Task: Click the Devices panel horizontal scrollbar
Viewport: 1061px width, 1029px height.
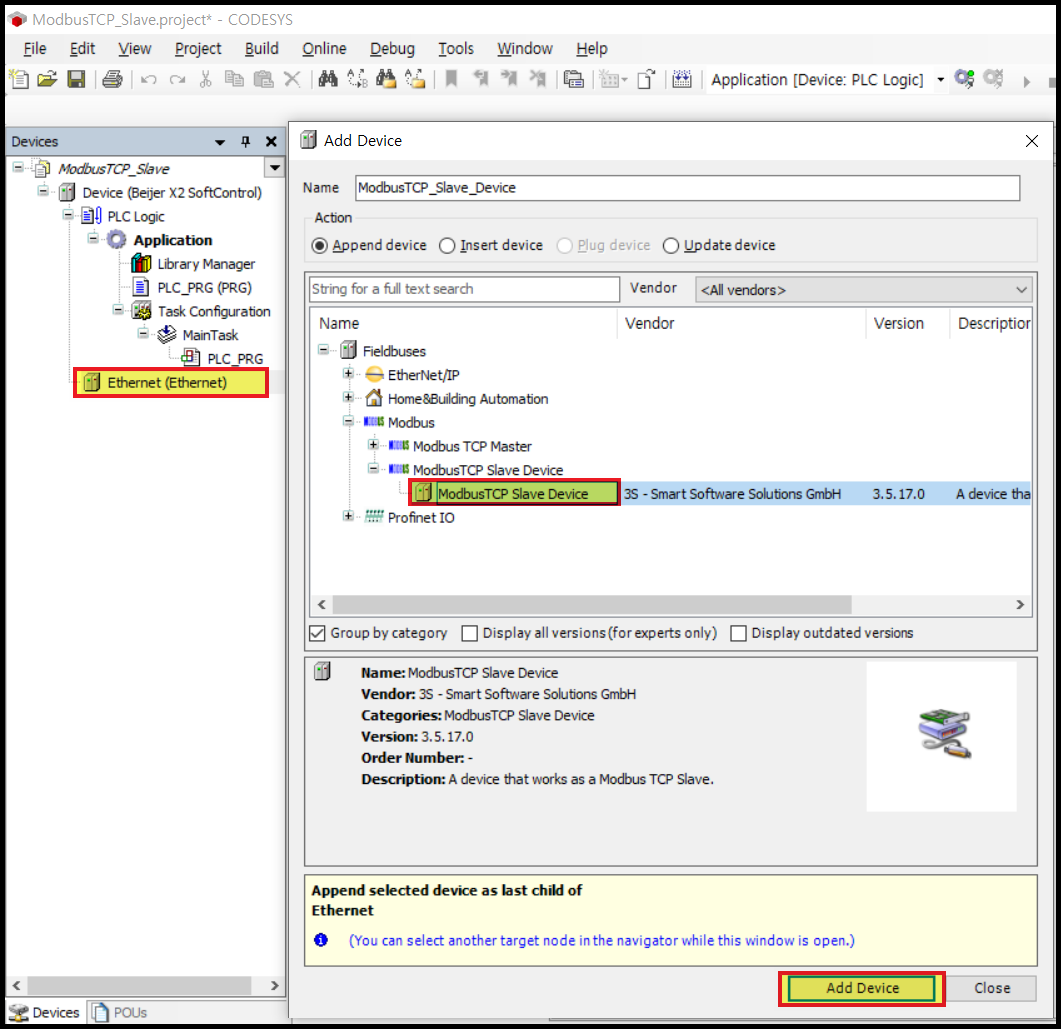Action: point(139,985)
